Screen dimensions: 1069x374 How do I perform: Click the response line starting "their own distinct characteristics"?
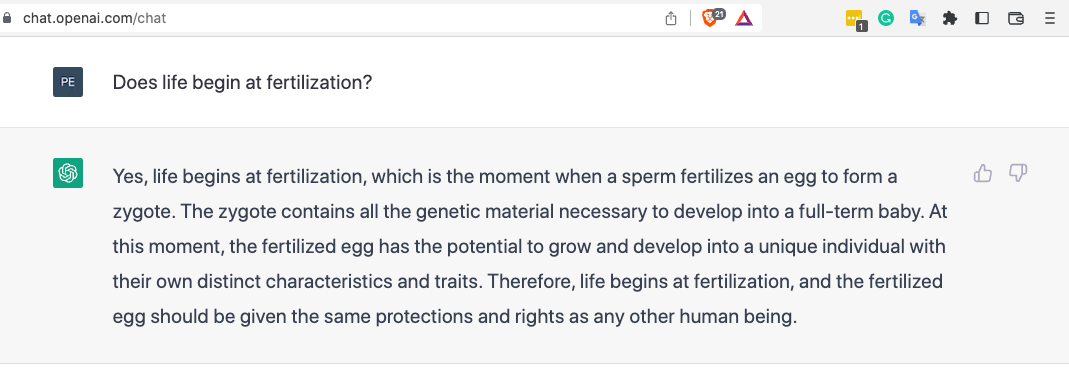tap(528, 281)
